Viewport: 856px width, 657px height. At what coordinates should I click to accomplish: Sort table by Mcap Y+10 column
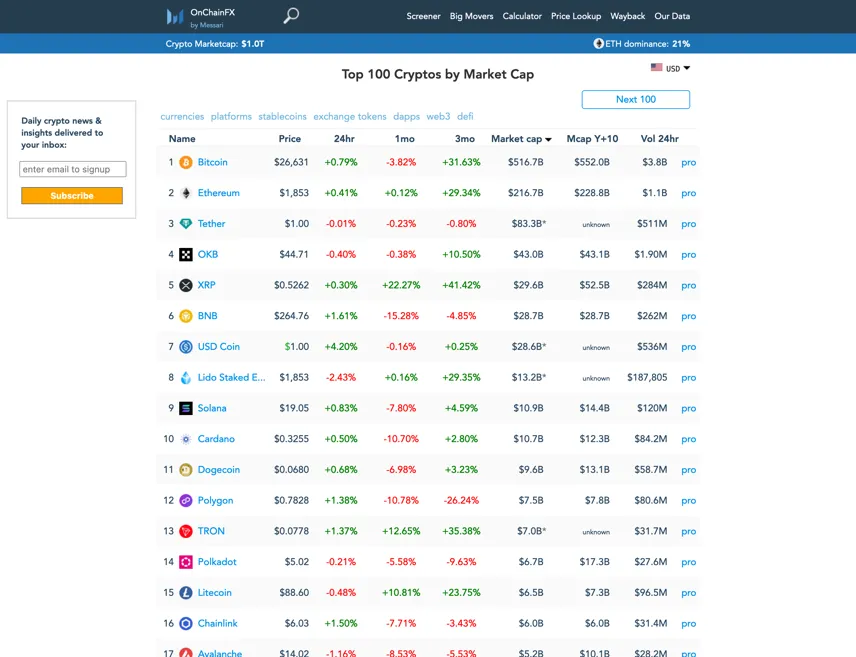click(x=592, y=139)
